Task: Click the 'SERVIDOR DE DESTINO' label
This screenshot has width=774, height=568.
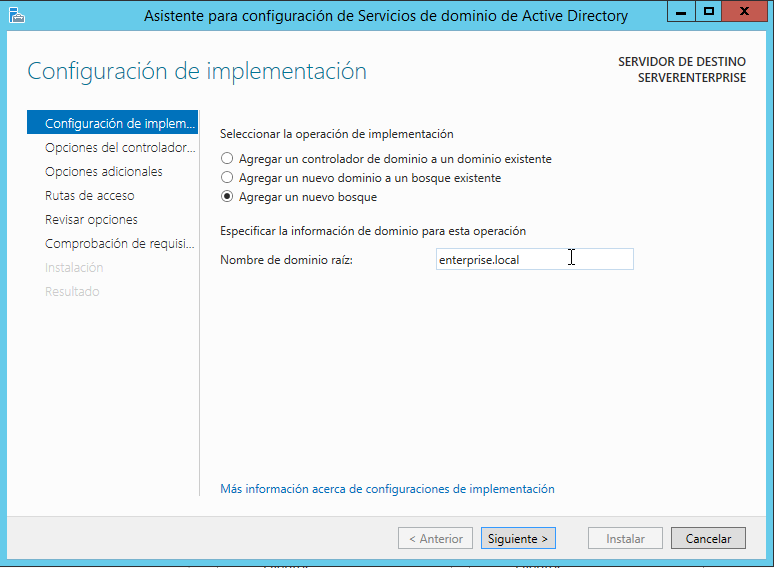Action: point(682,62)
